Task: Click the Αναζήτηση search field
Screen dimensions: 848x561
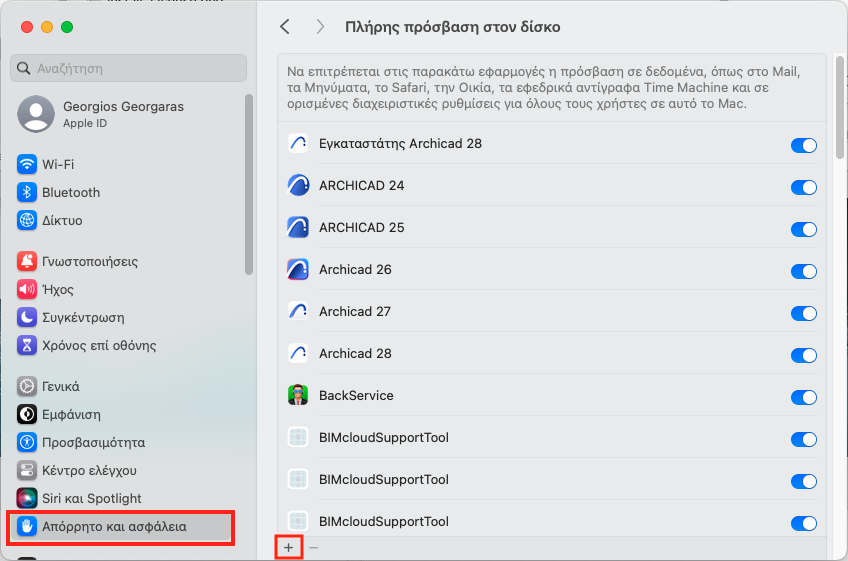Action: coord(129,68)
